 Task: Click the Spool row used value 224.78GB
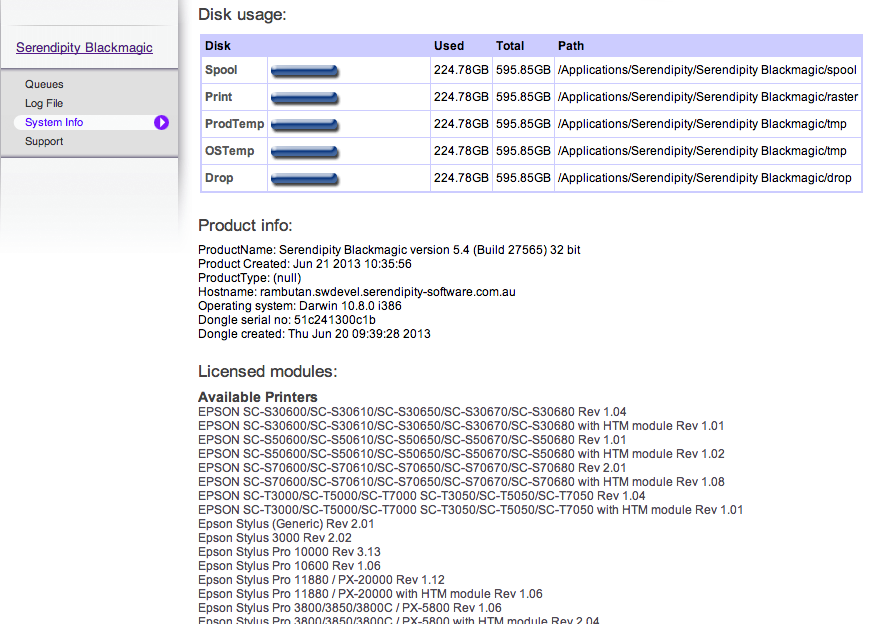click(x=461, y=70)
